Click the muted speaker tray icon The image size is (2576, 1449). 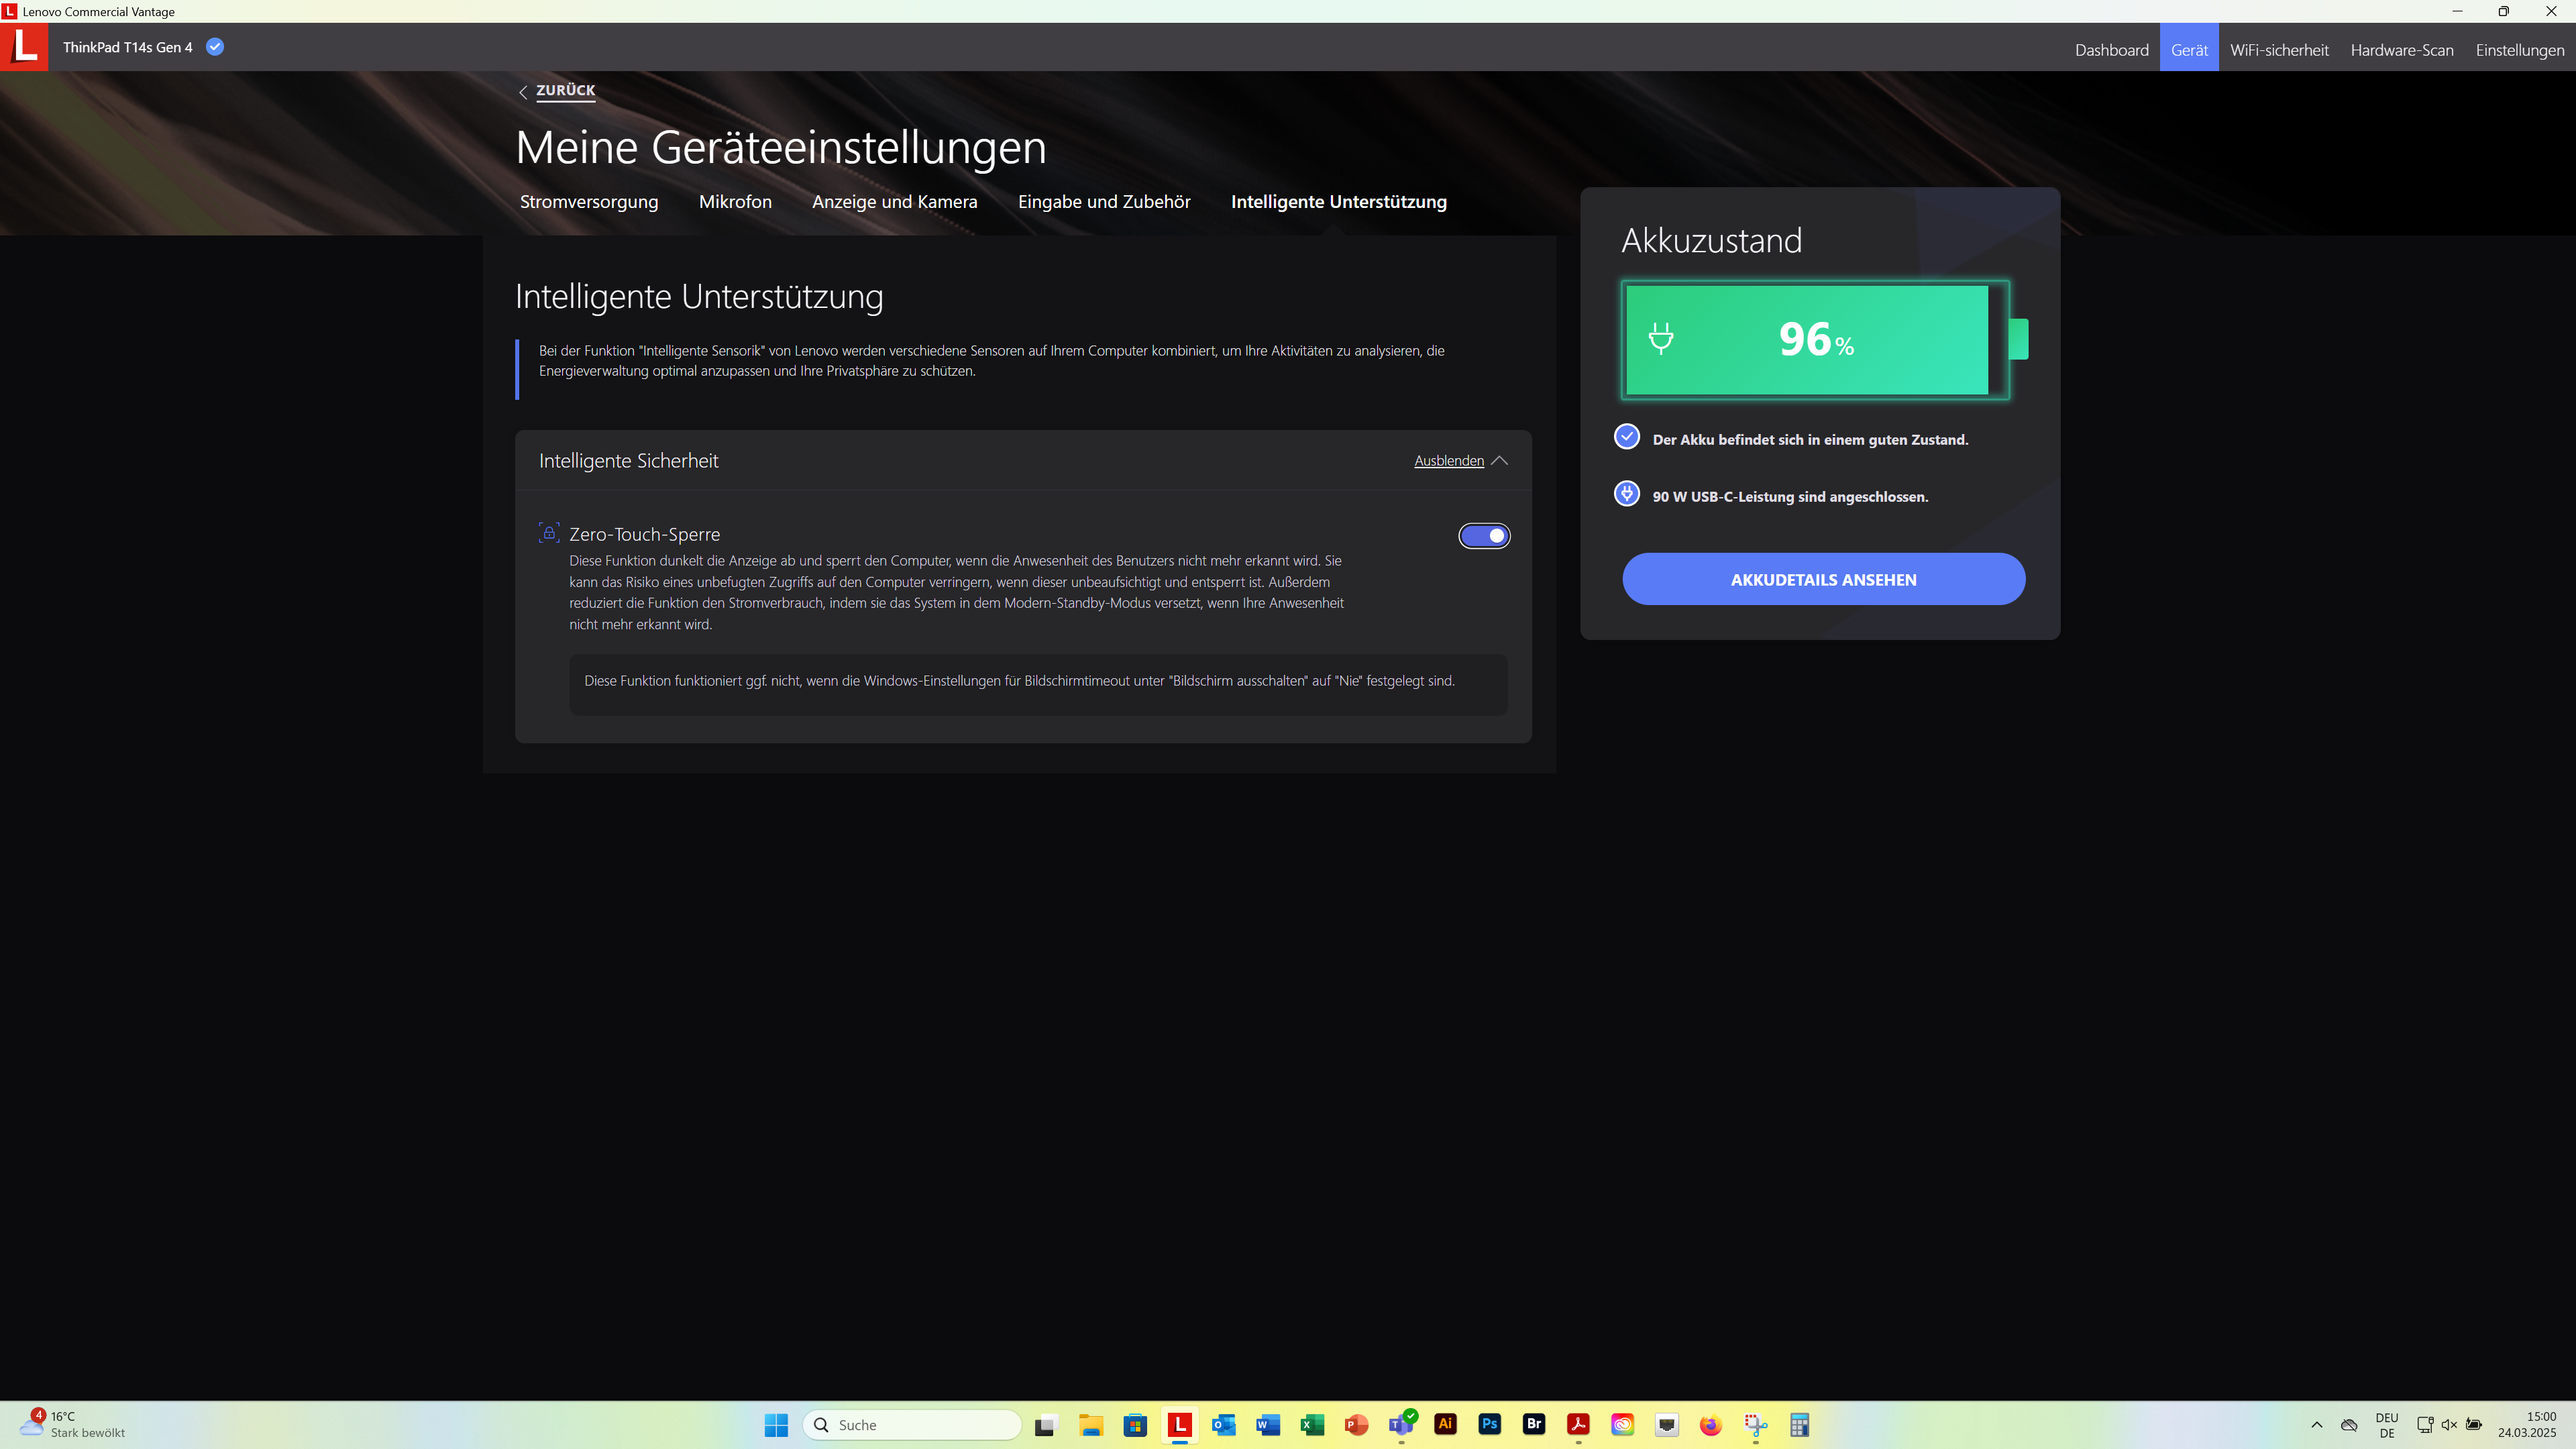click(2449, 1425)
